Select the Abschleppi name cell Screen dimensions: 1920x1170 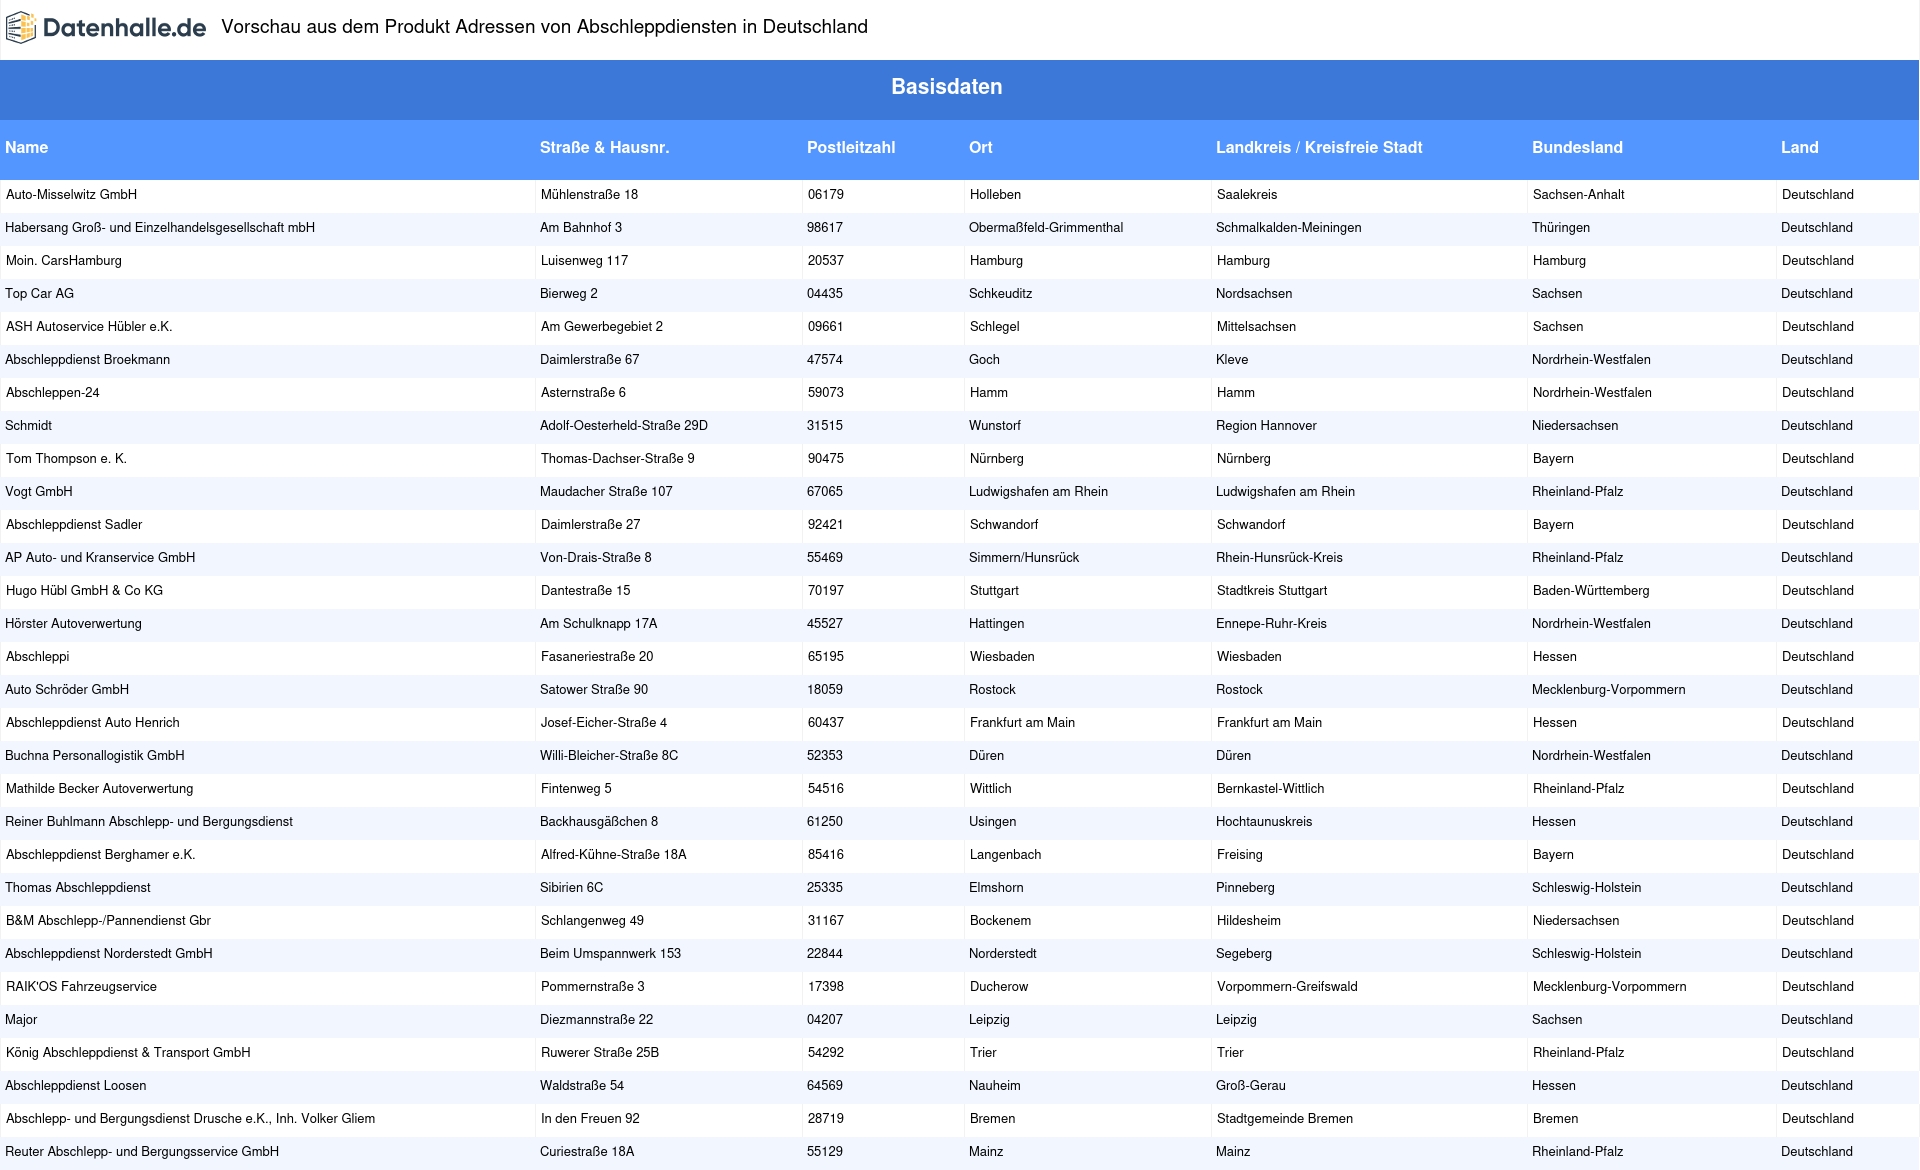pos(38,657)
